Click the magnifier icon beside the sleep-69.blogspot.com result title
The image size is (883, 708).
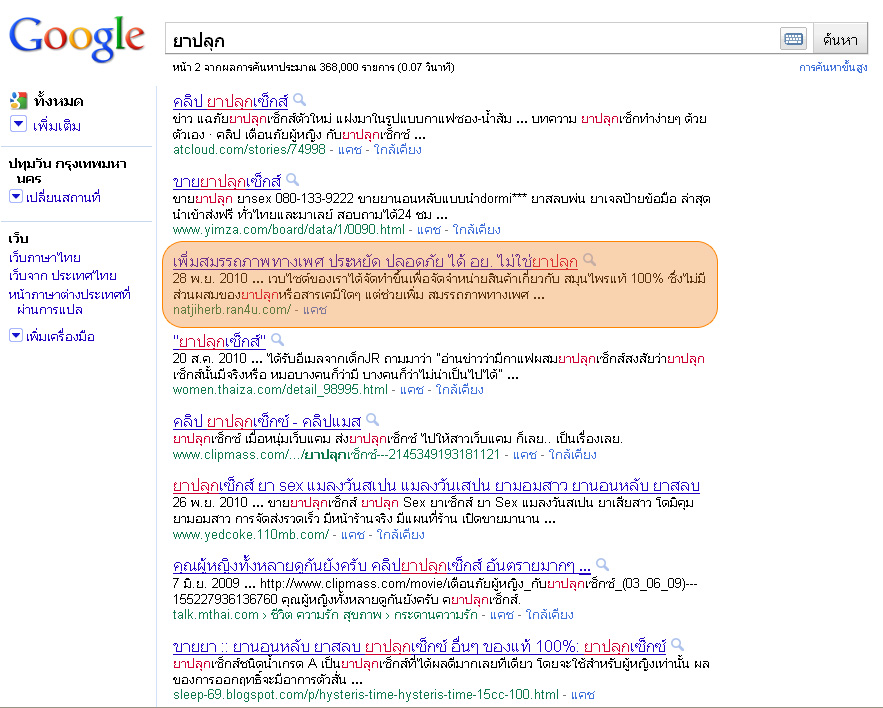point(677,644)
